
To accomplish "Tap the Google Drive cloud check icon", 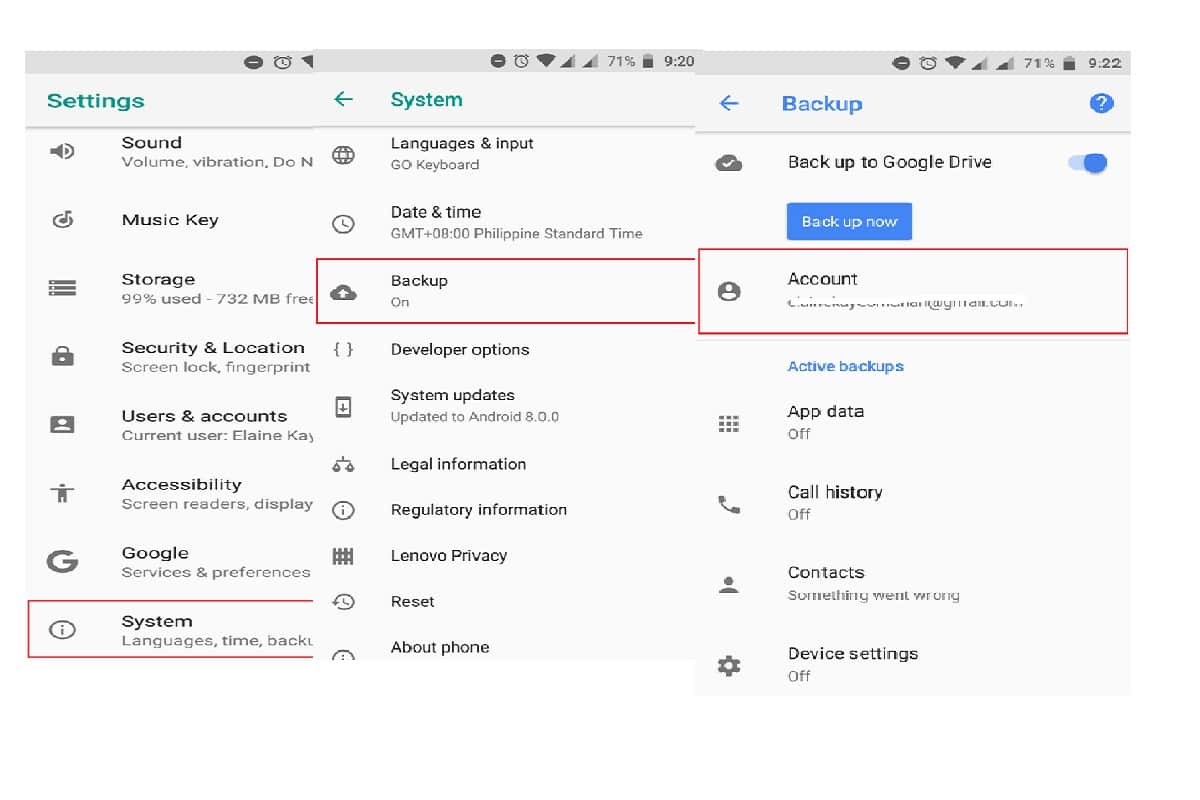I will pos(729,163).
